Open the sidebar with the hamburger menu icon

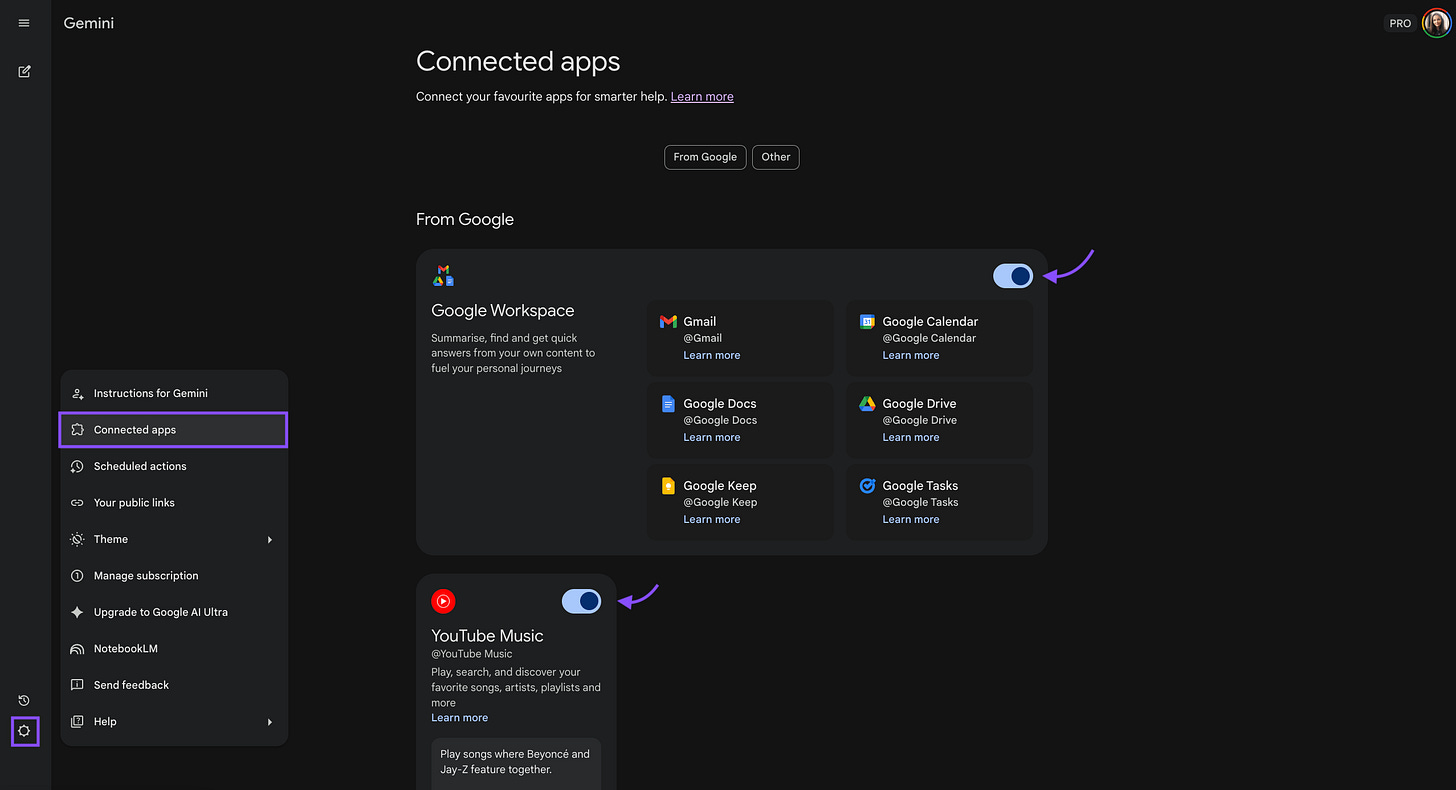tap(23, 22)
